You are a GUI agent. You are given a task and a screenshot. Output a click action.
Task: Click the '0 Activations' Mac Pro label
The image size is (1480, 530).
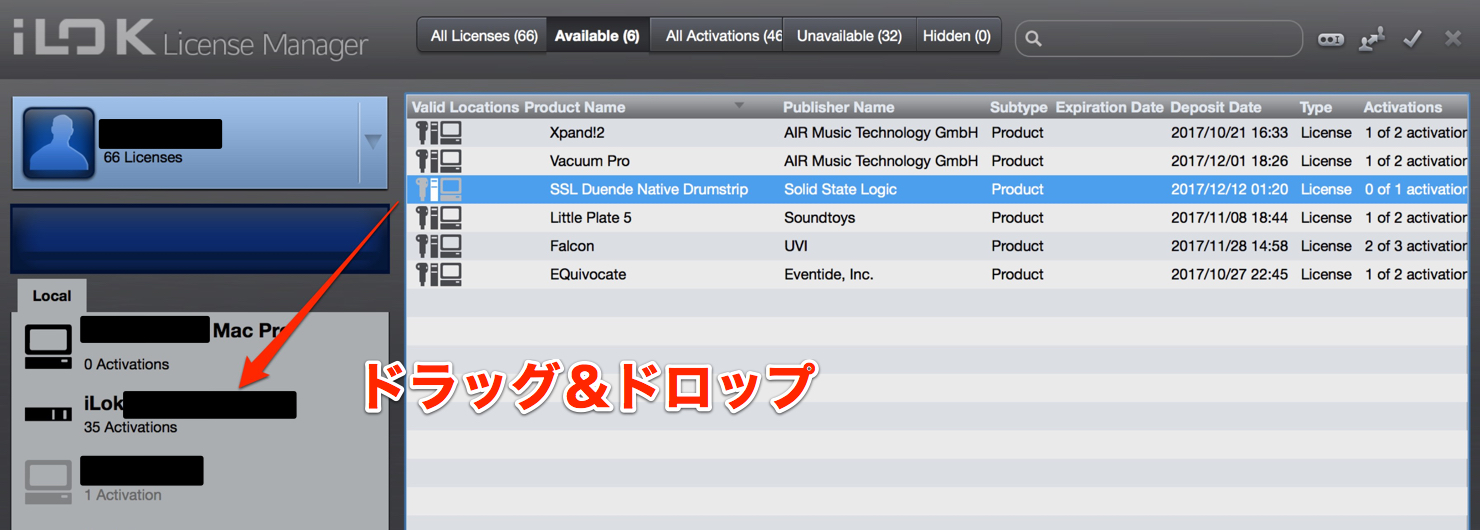pos(126,364)
